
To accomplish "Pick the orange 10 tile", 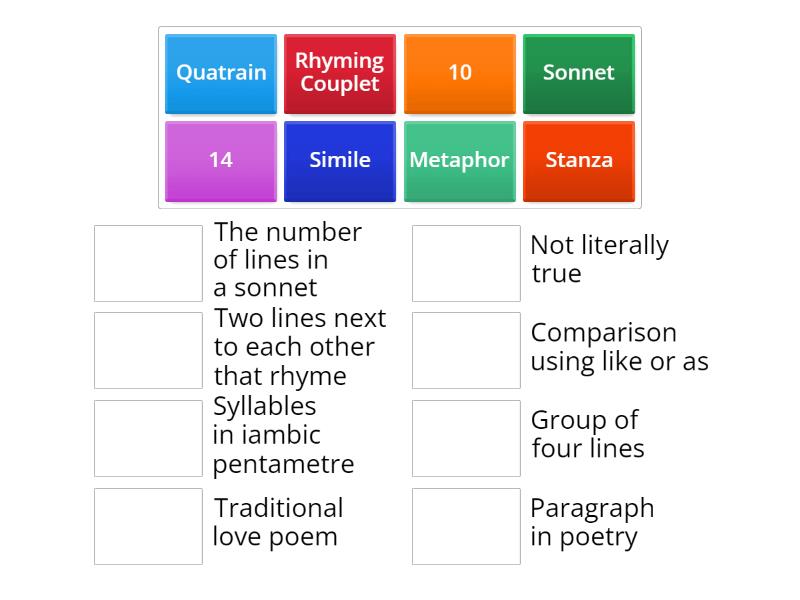I will click(460, 73).
